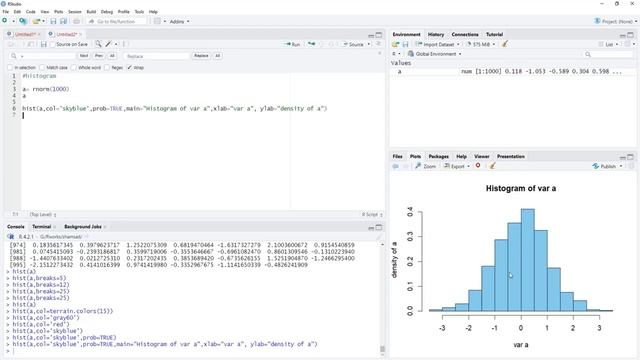
Task: Switch to the History tab
Action: coord(436,35)
